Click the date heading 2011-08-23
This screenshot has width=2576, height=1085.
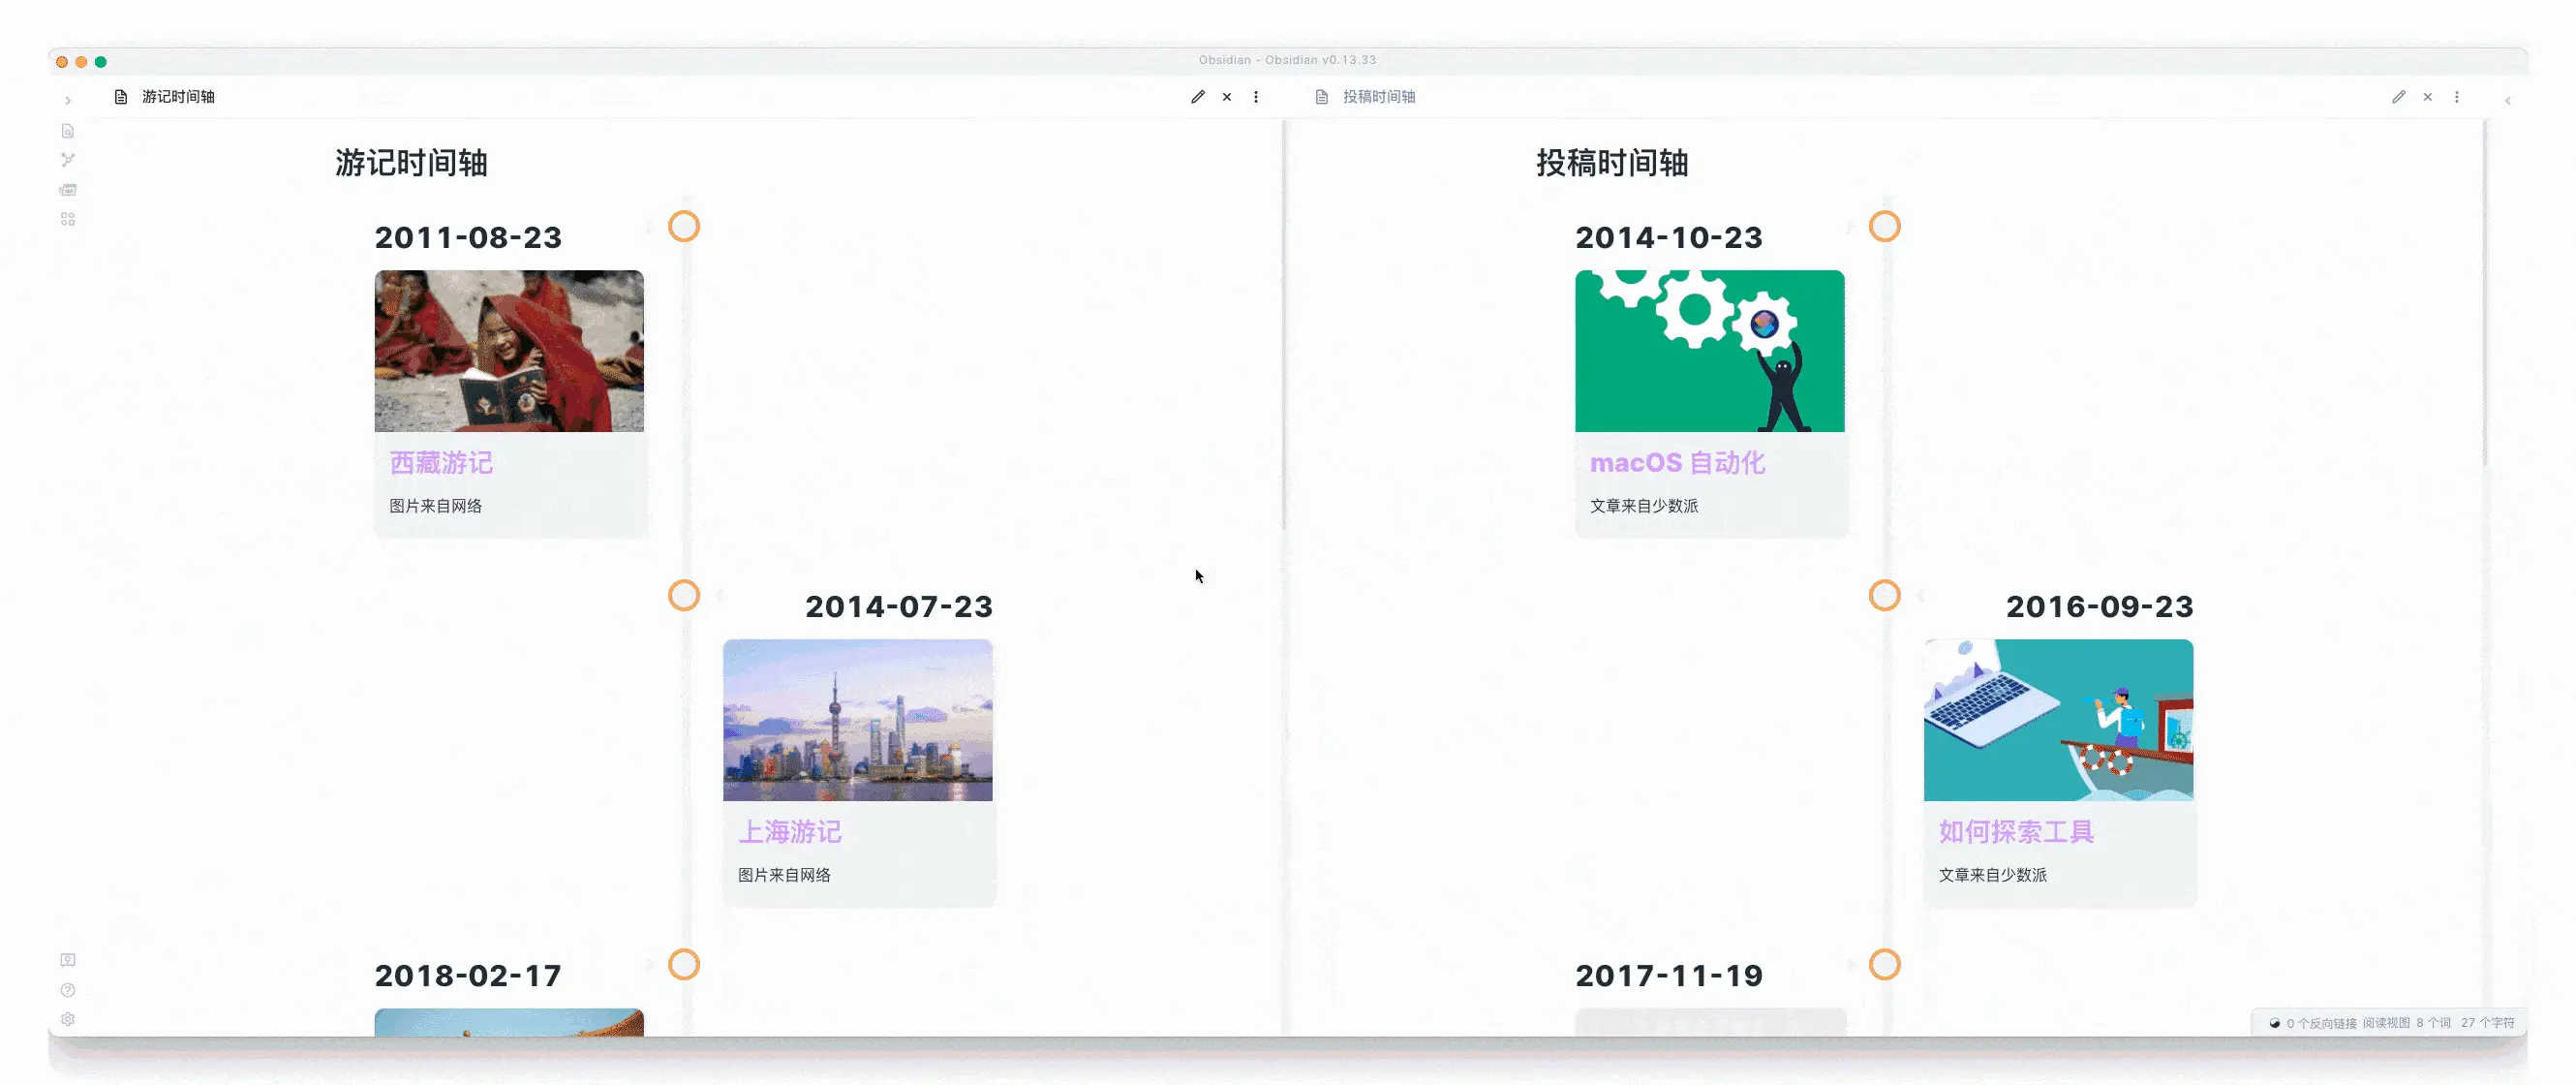pyautogui.click(x=468, y=238)
